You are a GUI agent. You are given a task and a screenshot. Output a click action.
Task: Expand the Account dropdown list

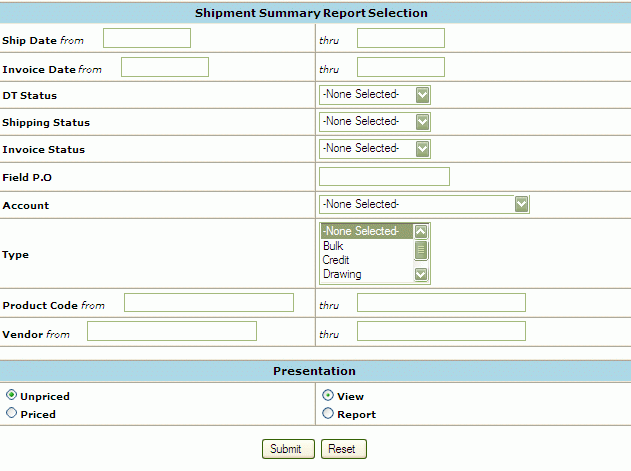[x=423, y=204]
